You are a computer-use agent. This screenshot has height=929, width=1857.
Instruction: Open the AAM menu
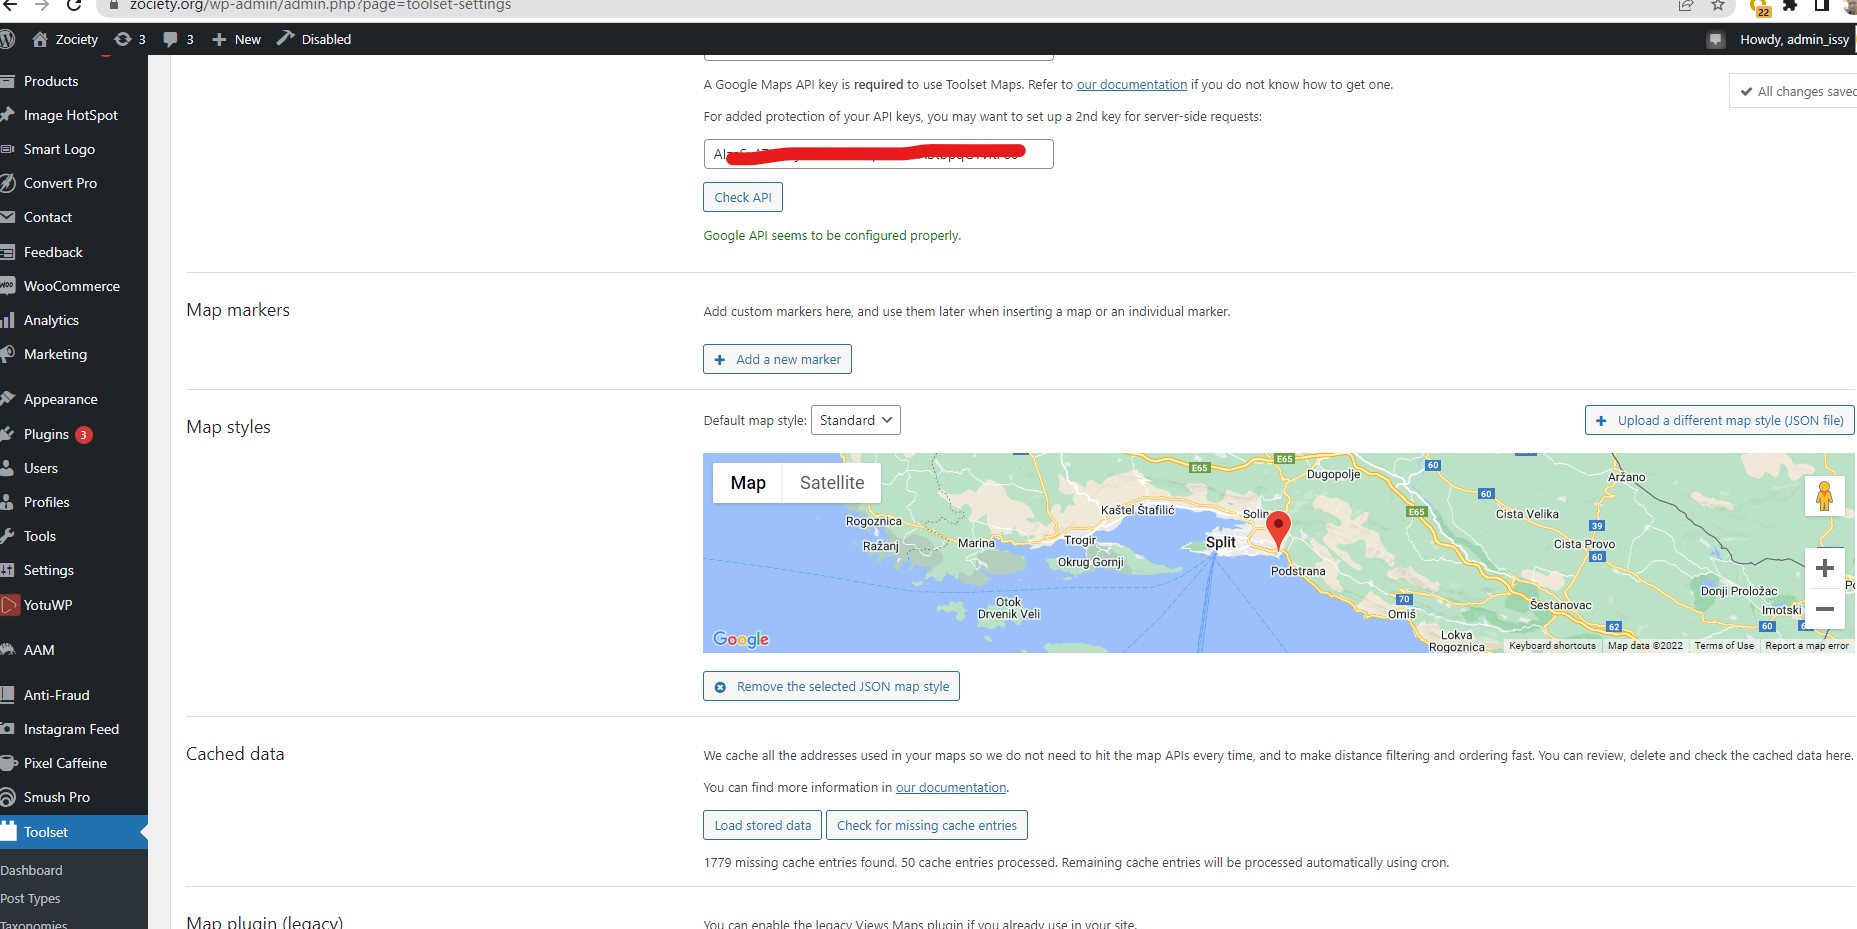[x=39, y=650]
